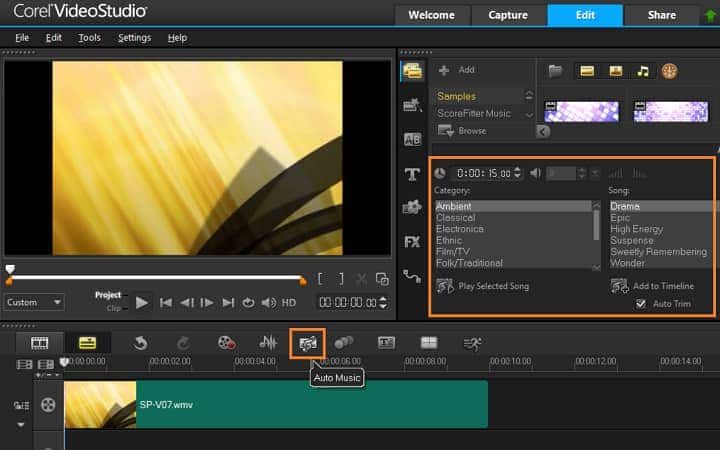Expand the Samples library list arrows
Viewport: 720px width, 450px height.
(x=530, y=96)
